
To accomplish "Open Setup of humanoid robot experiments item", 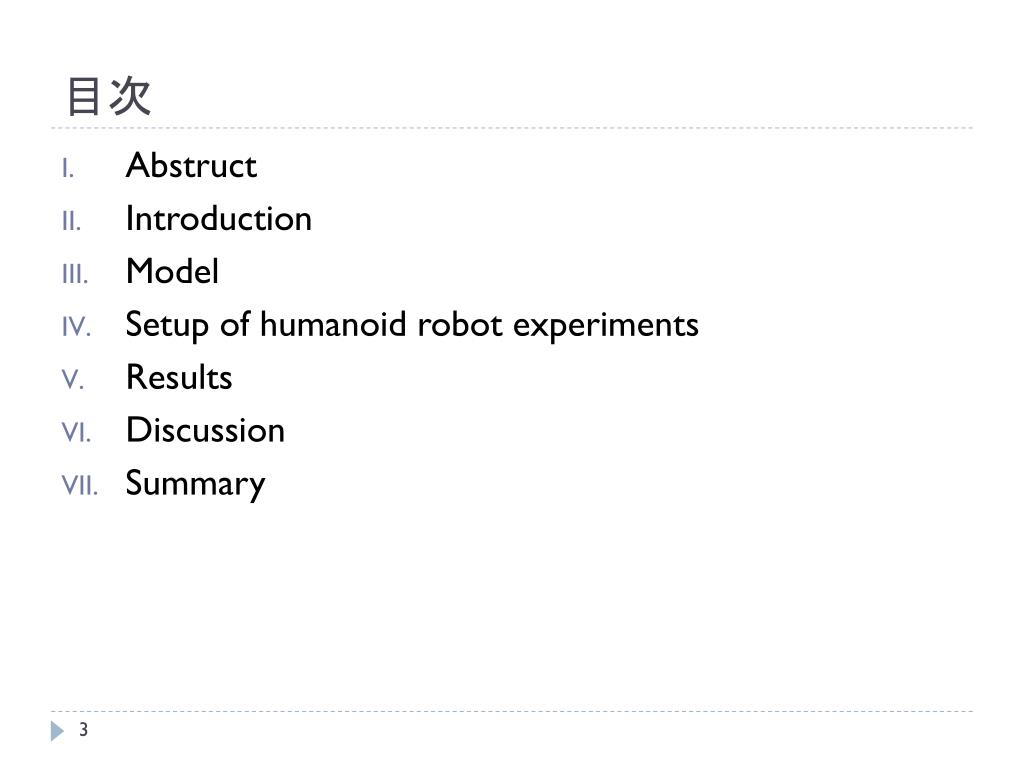I will click(x=412, y=325).
